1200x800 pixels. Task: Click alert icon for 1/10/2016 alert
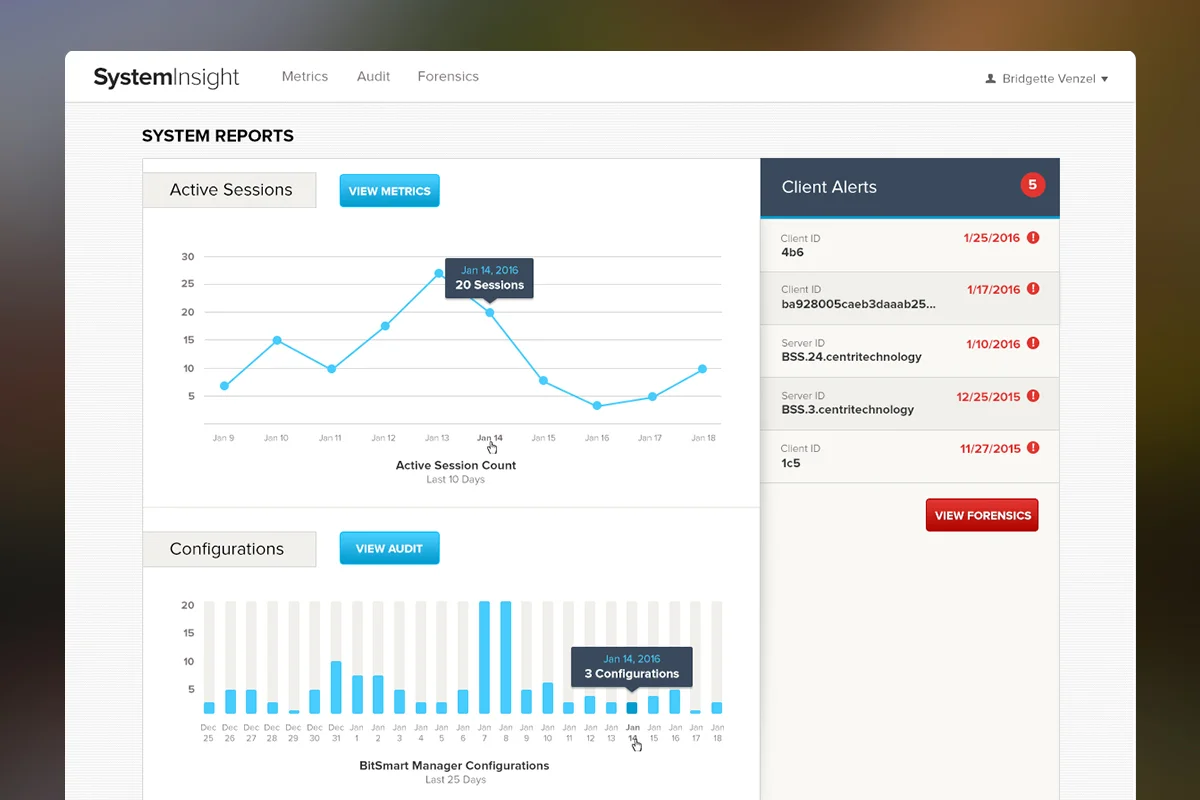[x=1033, y=343]
